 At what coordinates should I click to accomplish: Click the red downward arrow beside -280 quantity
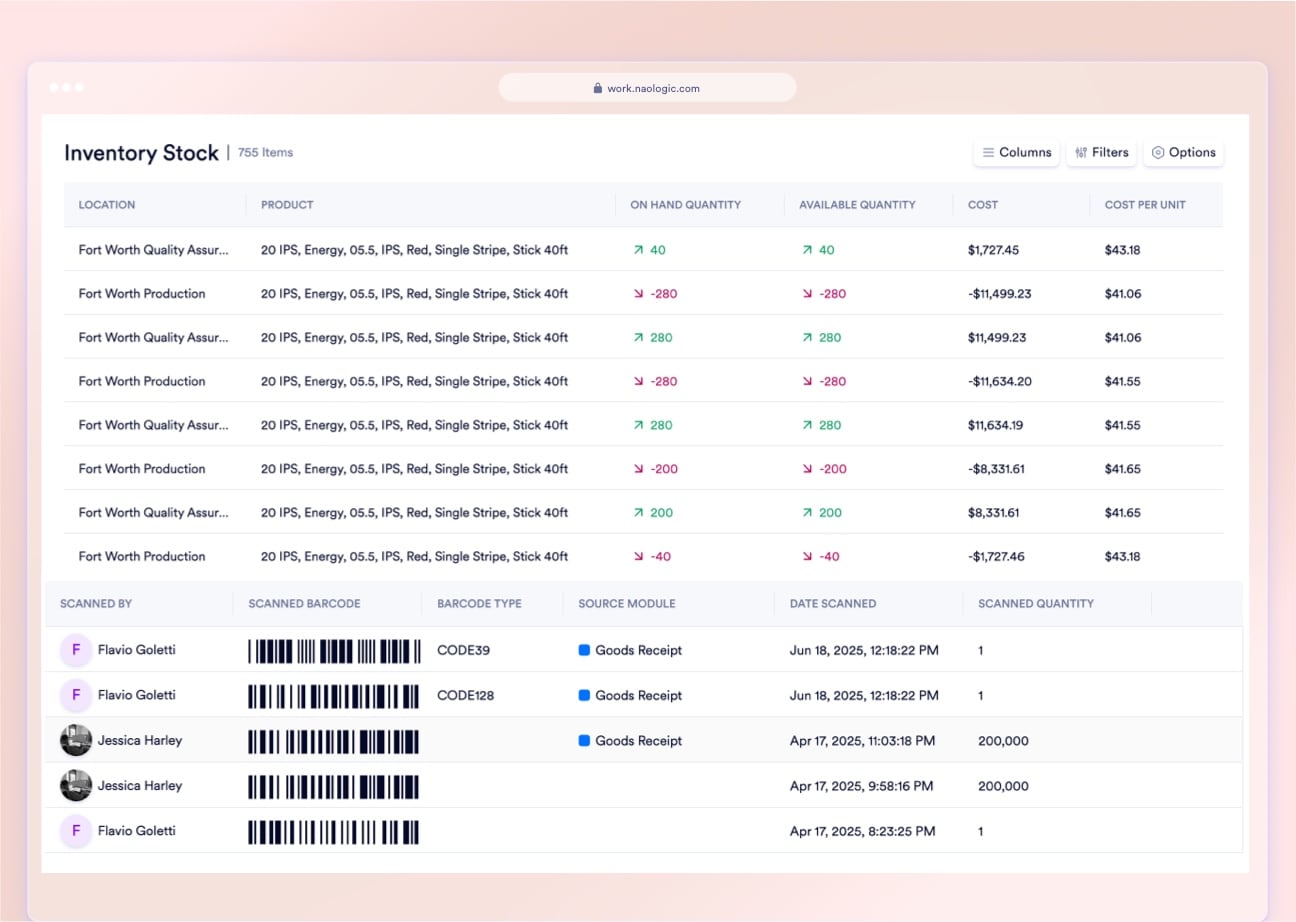pyautogui.click(x=640, y=293)
